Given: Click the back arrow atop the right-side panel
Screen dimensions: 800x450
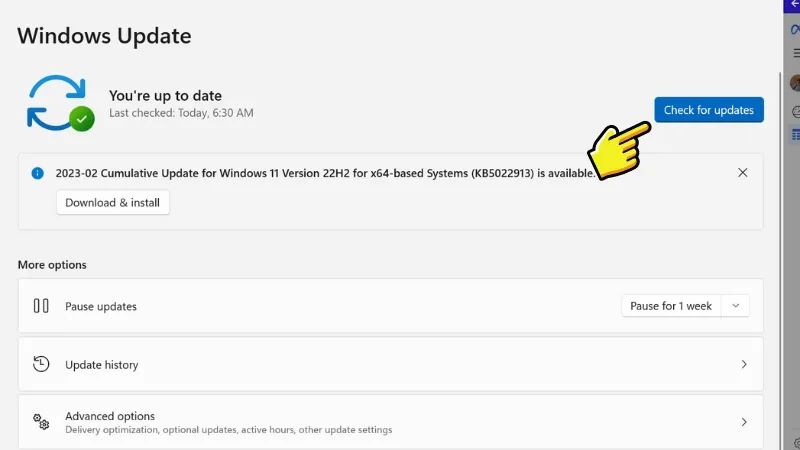Looking at the screenshot, I should [x=795, y=5].
